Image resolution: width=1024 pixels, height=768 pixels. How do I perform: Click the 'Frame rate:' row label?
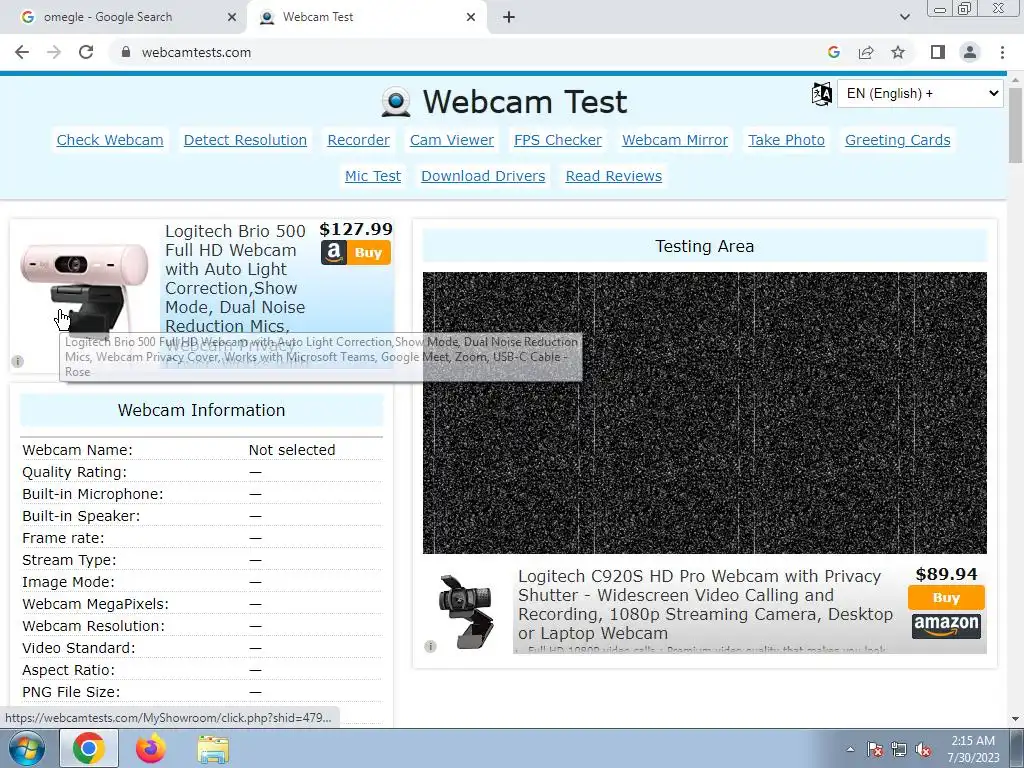[x=63, y=538]
